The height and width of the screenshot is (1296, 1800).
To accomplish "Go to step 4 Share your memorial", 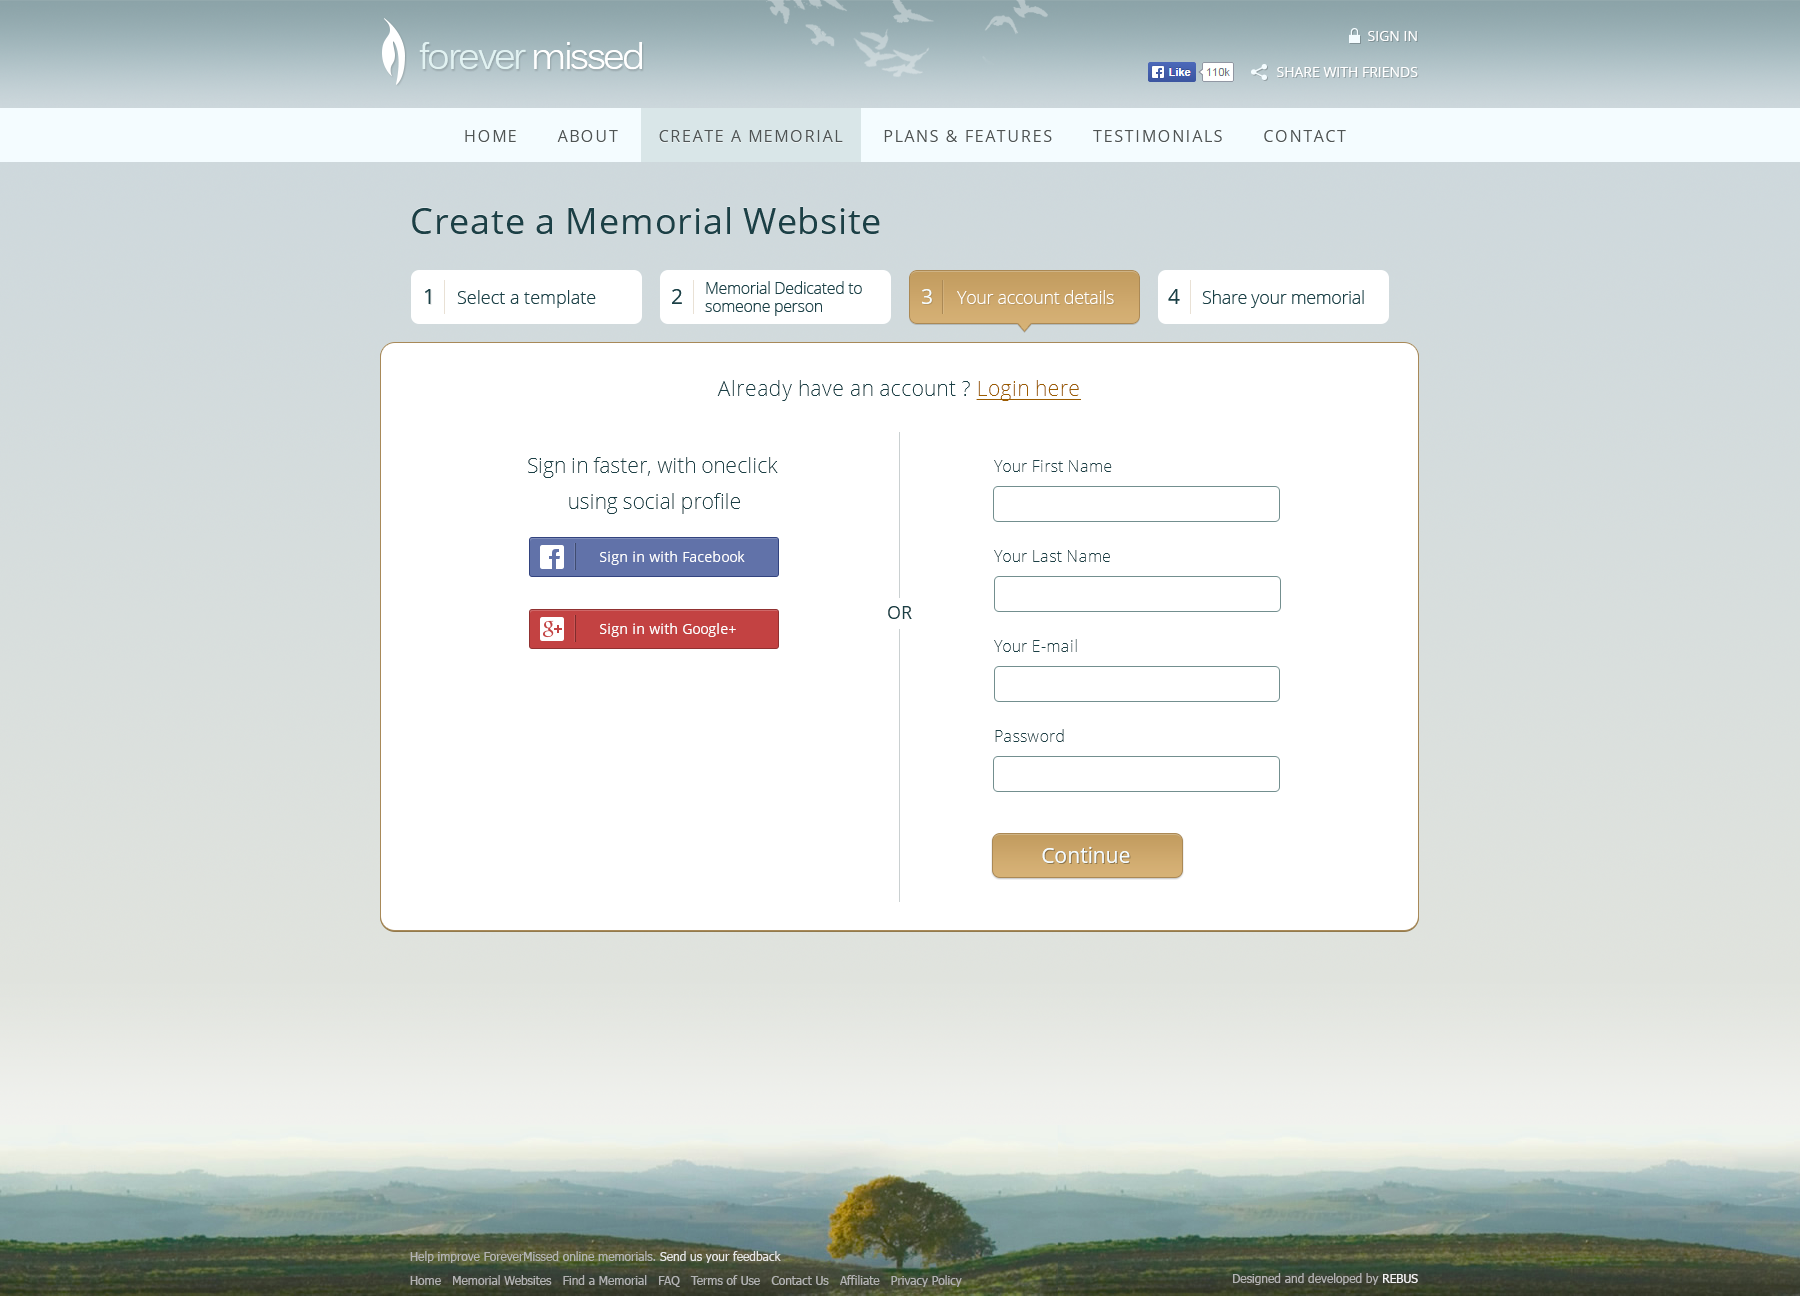I will pos(1273,297).
